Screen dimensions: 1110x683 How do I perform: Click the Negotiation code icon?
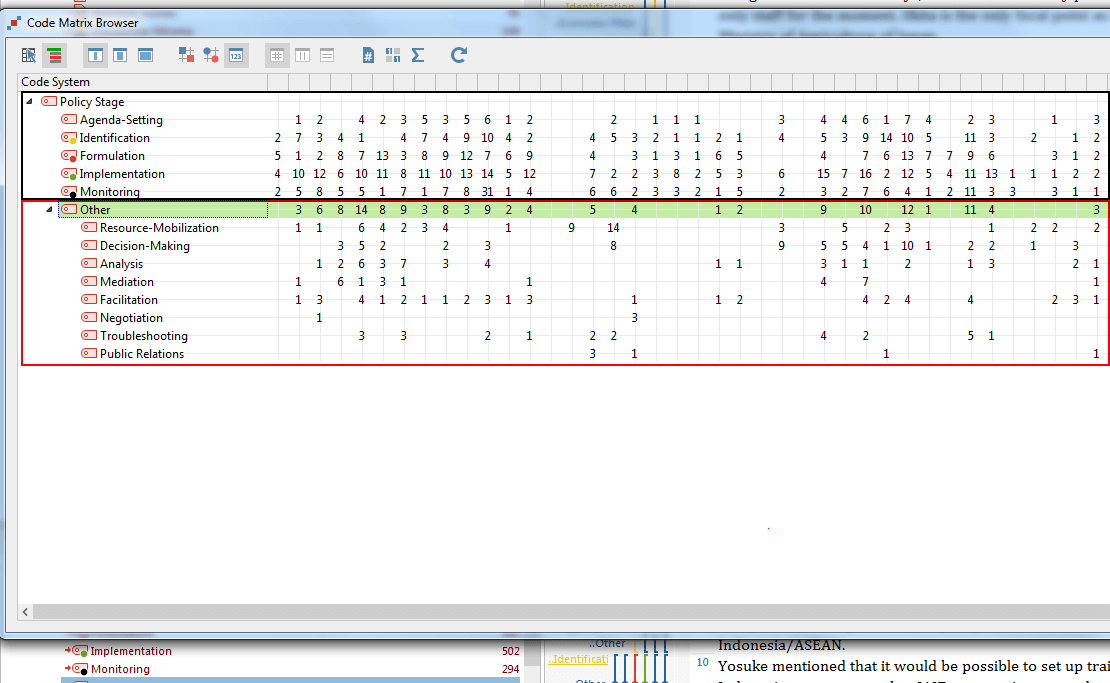click(x=88, y=317)
